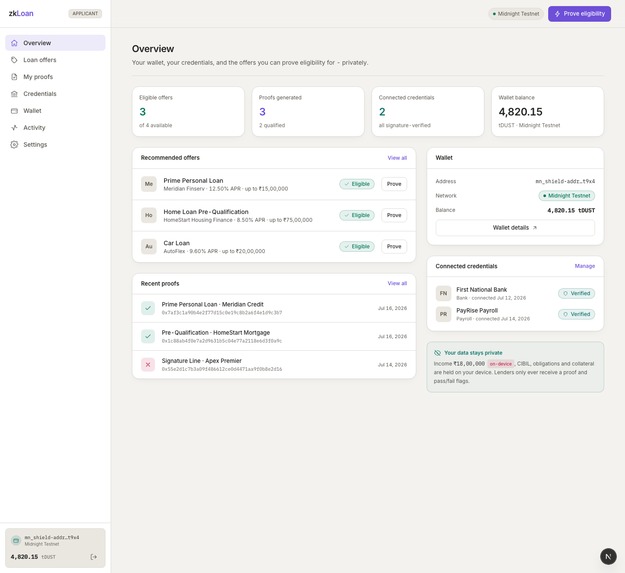Click the crossed-eye privacy icon
The image size is (625, 573).
[x=437, y=353]
